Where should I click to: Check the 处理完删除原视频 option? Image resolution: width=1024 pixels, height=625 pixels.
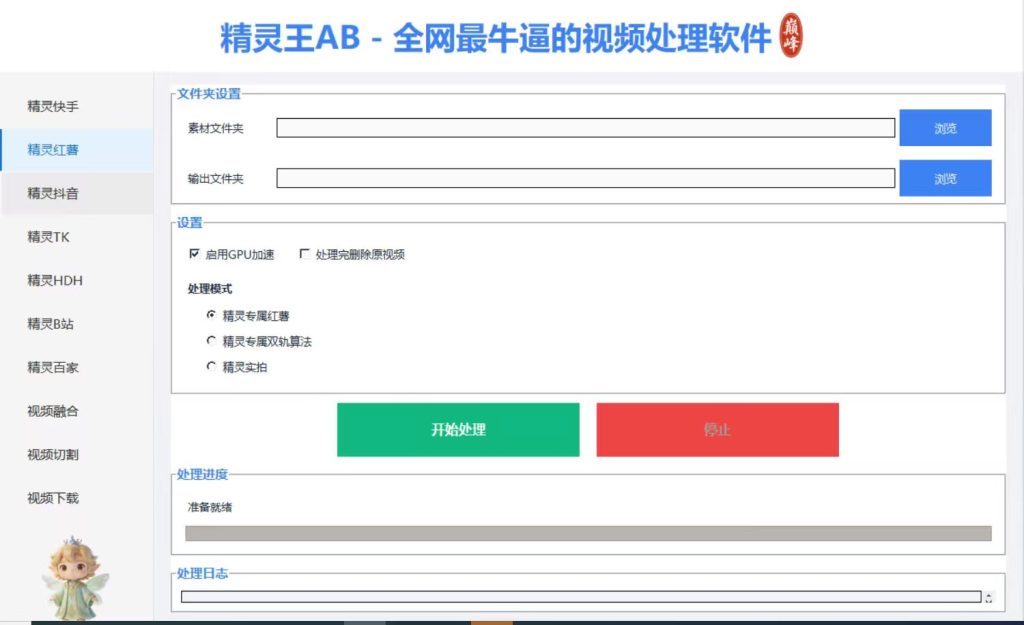click(x=304, y=253)
